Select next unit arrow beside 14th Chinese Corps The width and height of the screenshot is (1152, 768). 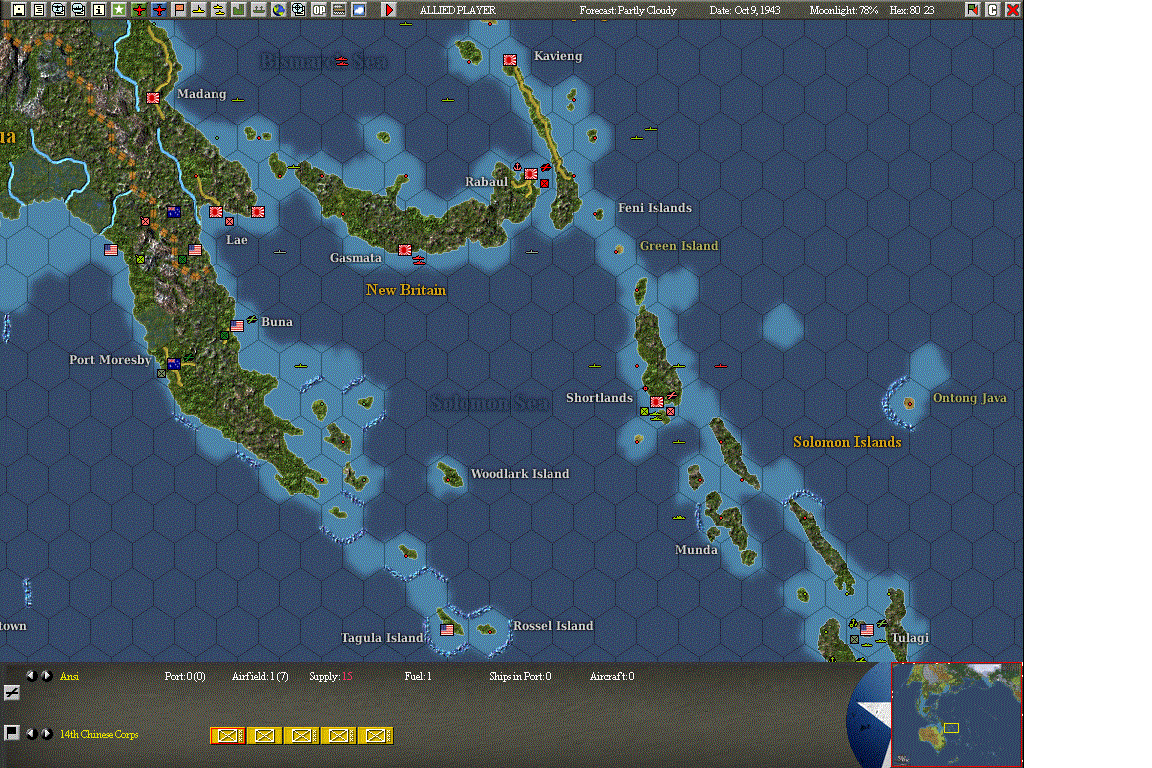tap(46, 733)
